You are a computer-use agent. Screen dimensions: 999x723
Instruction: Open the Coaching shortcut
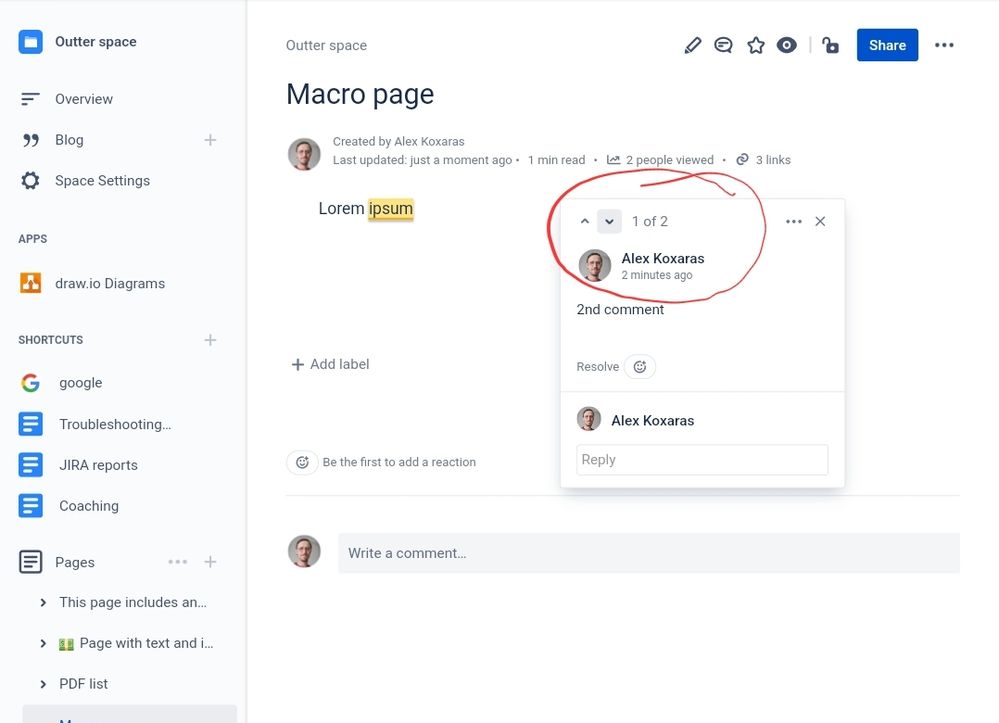pos(89,506)
